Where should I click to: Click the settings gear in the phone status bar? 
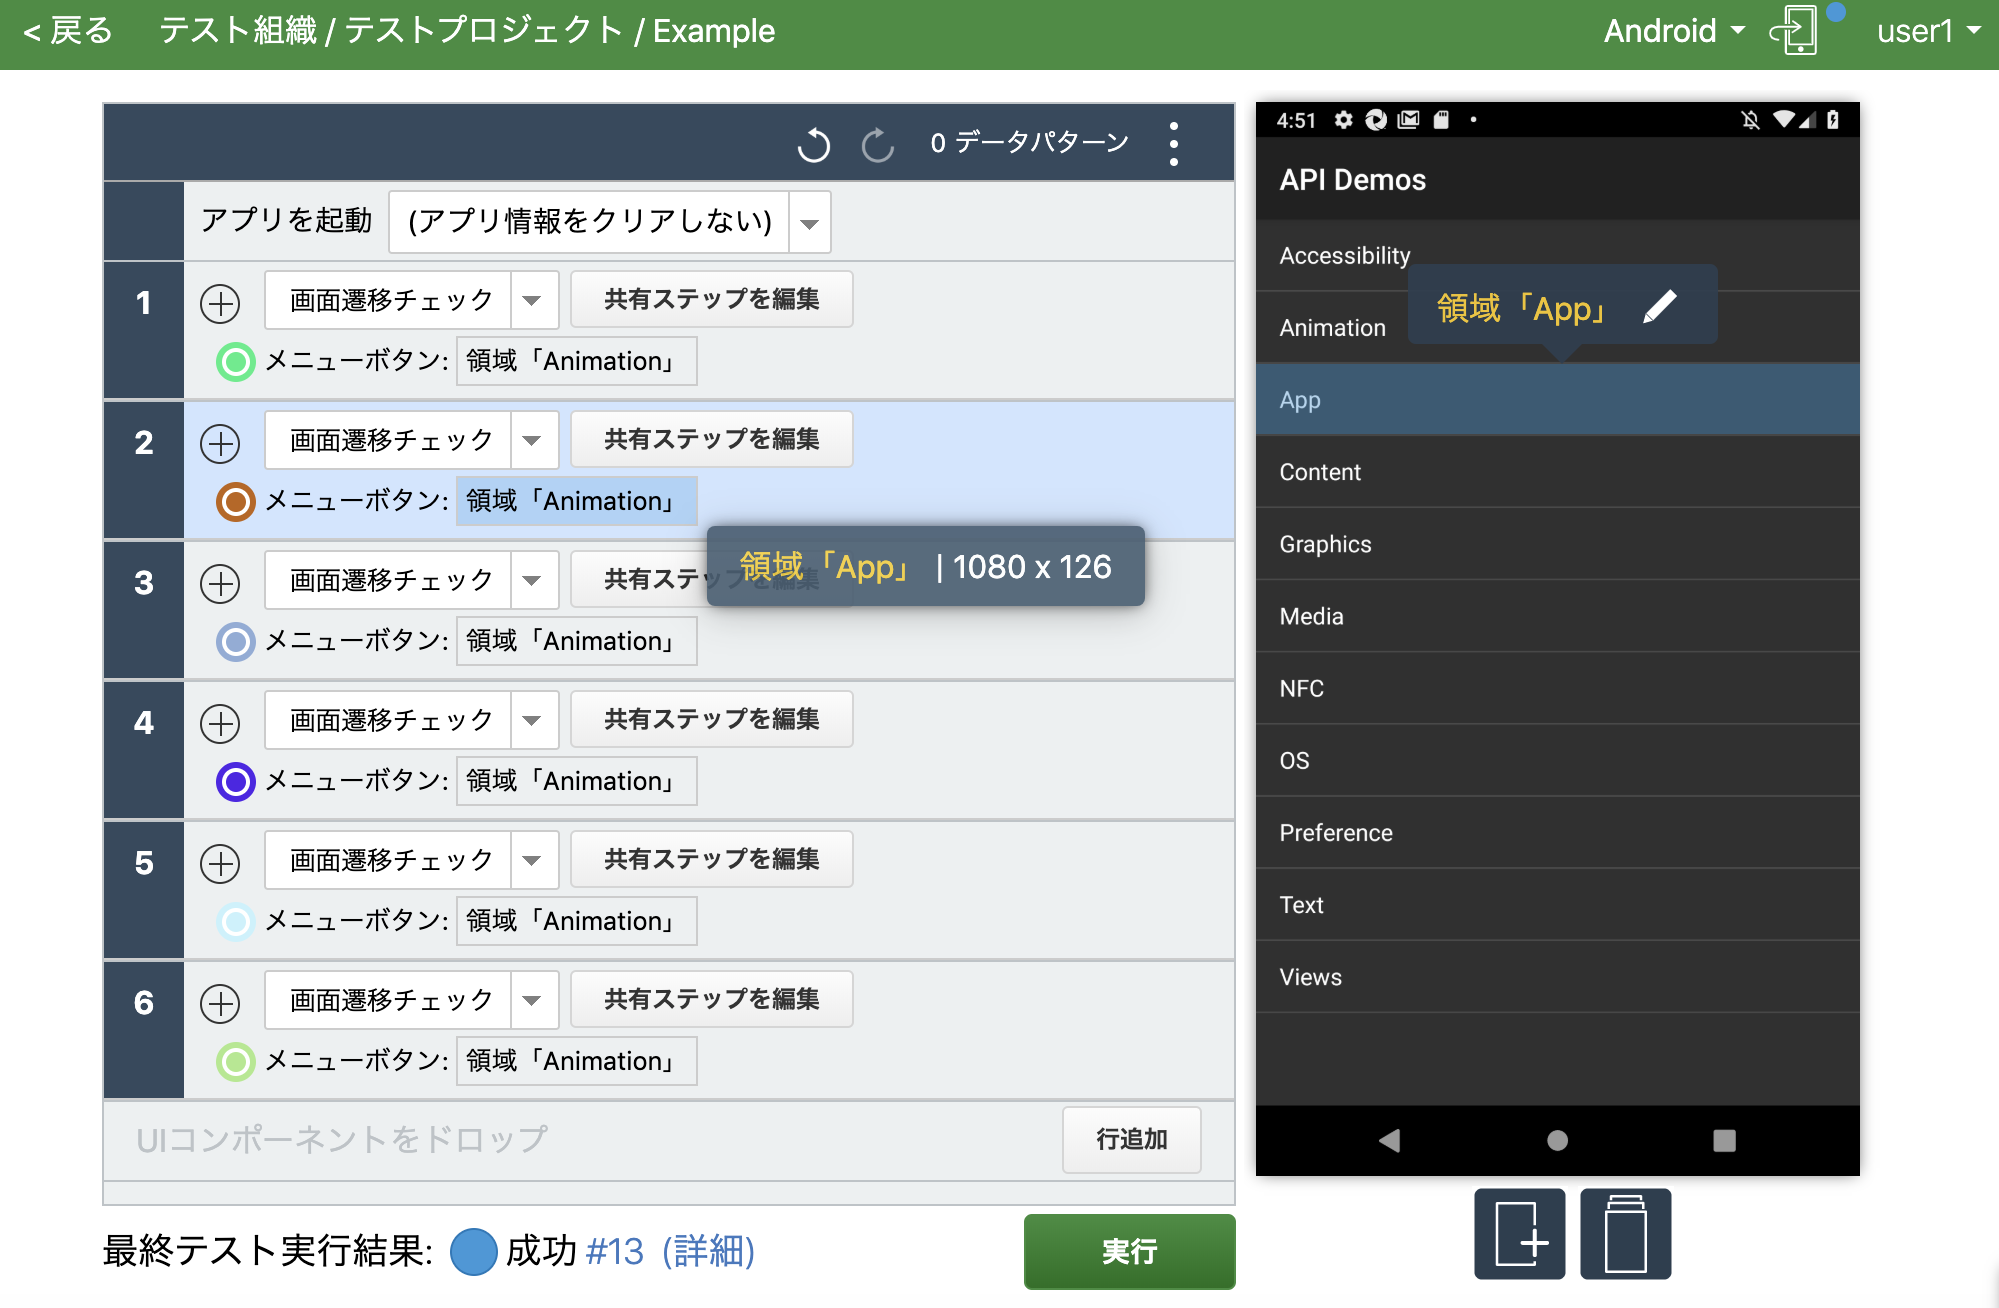pos(1343,120)
